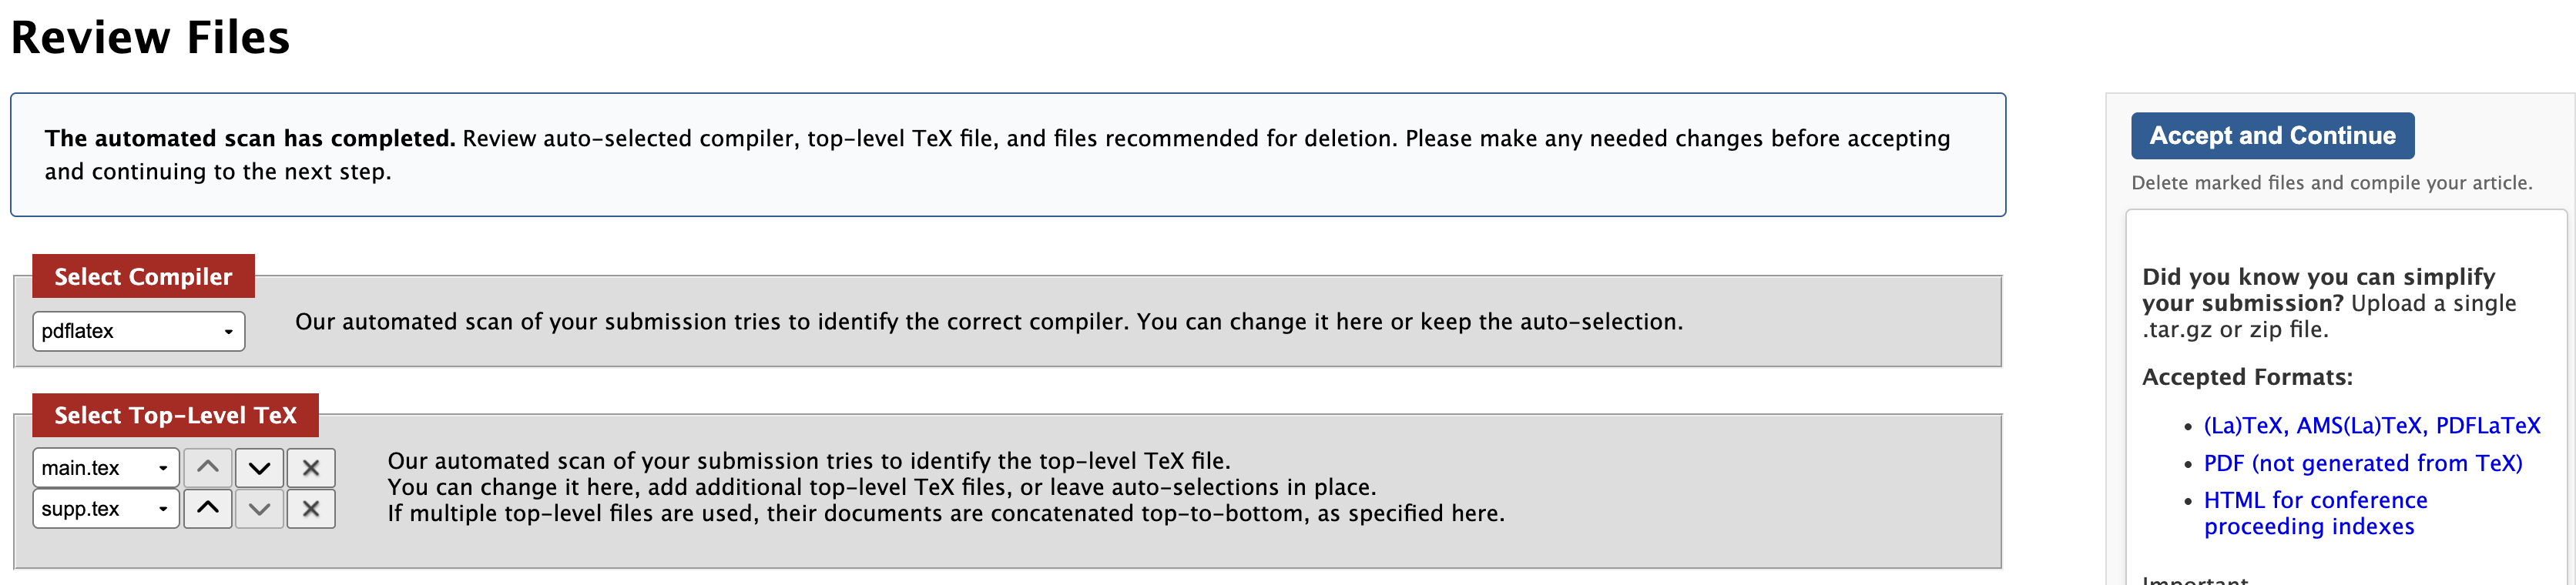
Task: Click the Accept and Continue button
Action: tap(2272, 135)
